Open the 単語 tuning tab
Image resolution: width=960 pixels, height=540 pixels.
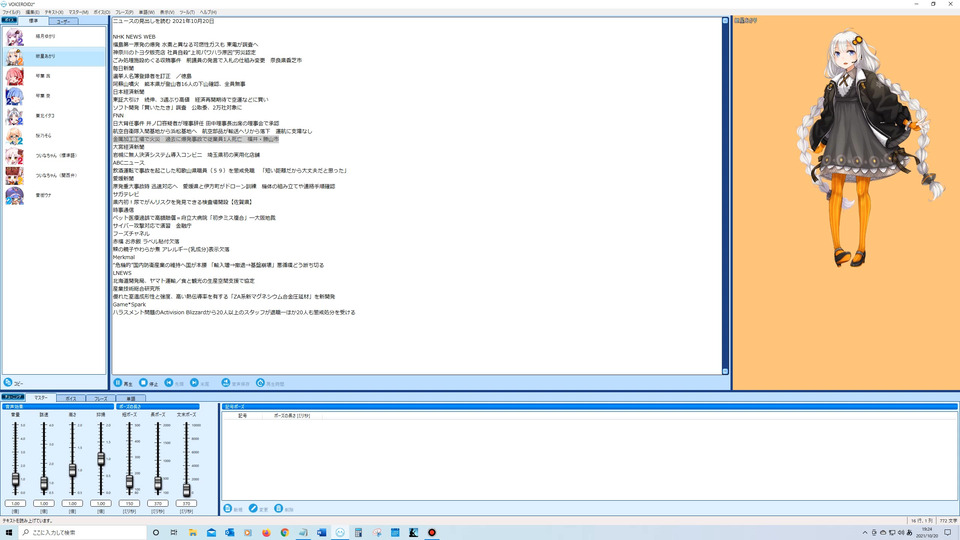coord(130,399)
